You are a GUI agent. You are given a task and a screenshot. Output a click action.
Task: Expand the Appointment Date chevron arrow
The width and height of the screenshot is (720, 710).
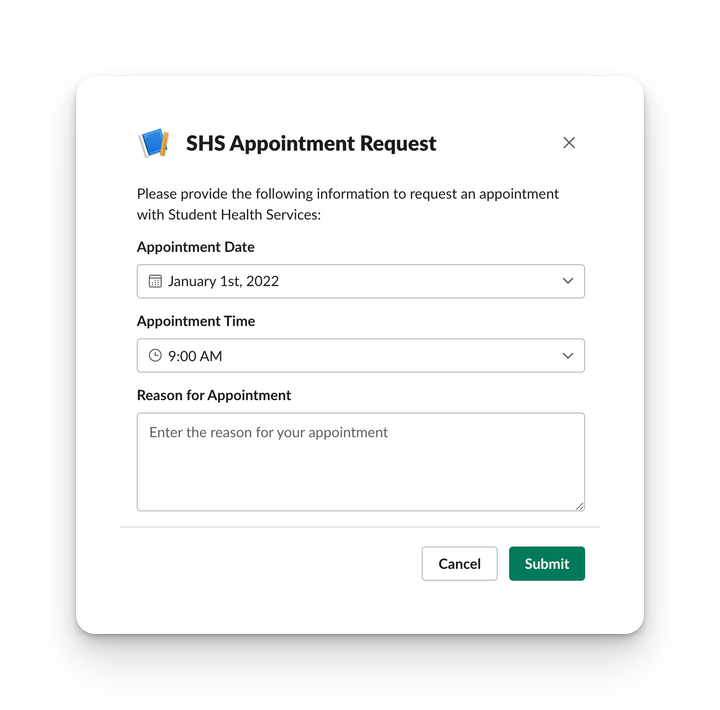(x=568, y=281)
